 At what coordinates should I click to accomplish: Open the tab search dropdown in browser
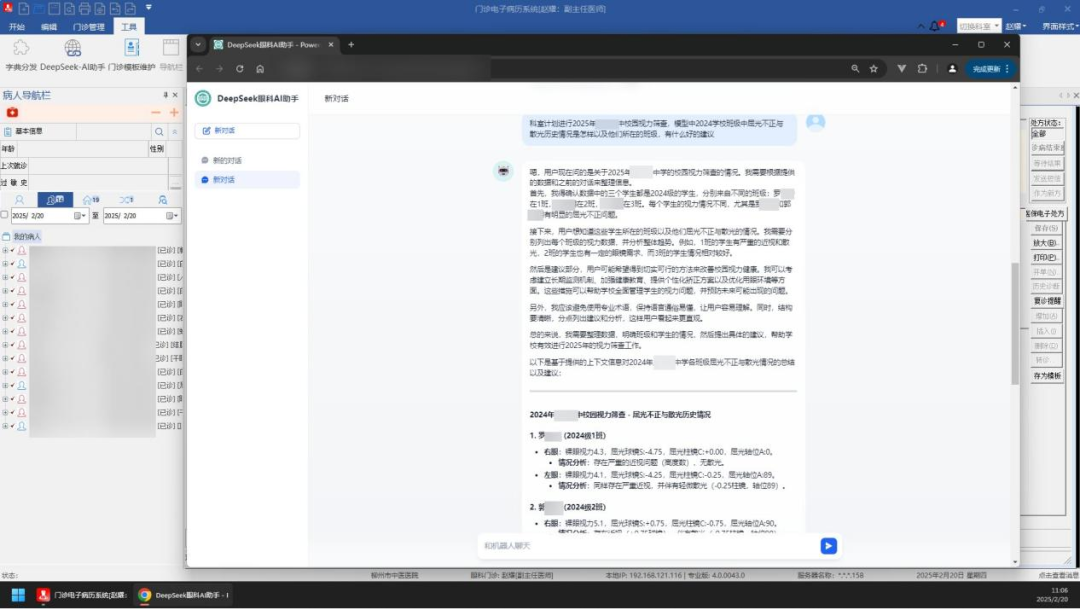coord(198,45)
